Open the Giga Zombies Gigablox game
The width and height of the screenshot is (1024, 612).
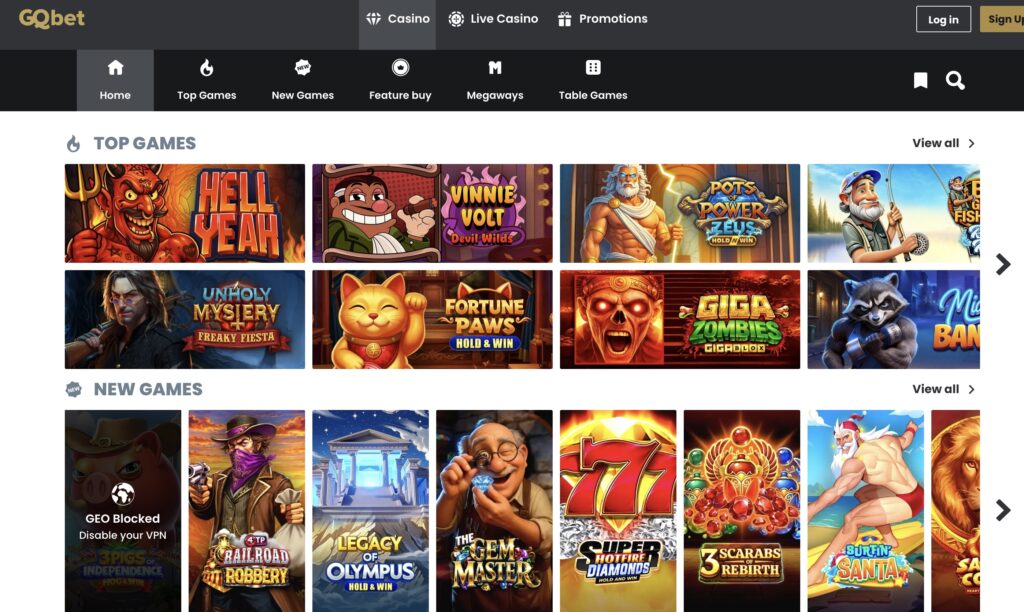coord(680,319)
